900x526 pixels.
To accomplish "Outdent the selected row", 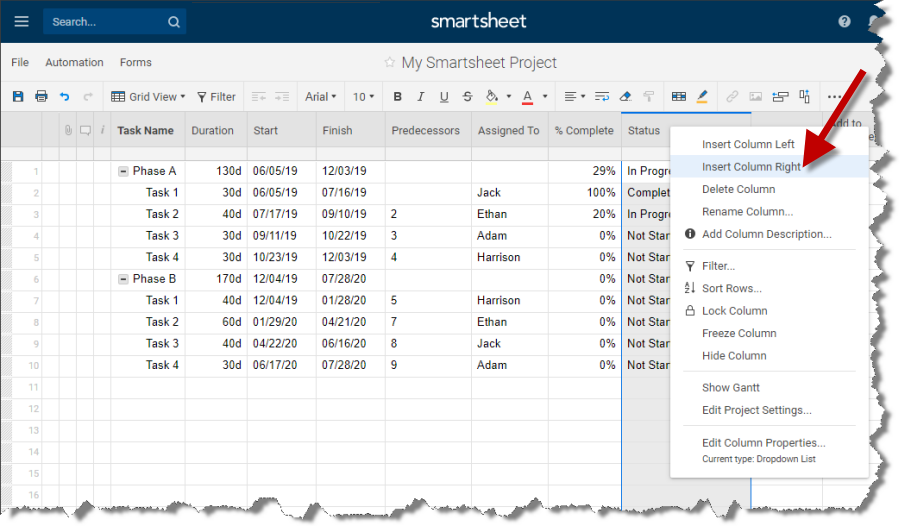I will pos(259,97).
